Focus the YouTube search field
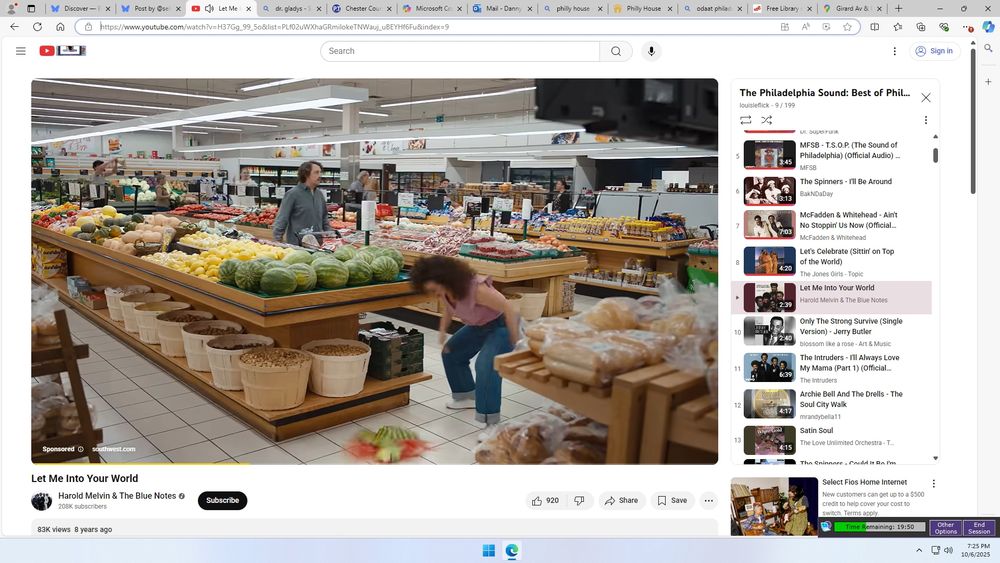1000x563 pixels. (460, 51)
